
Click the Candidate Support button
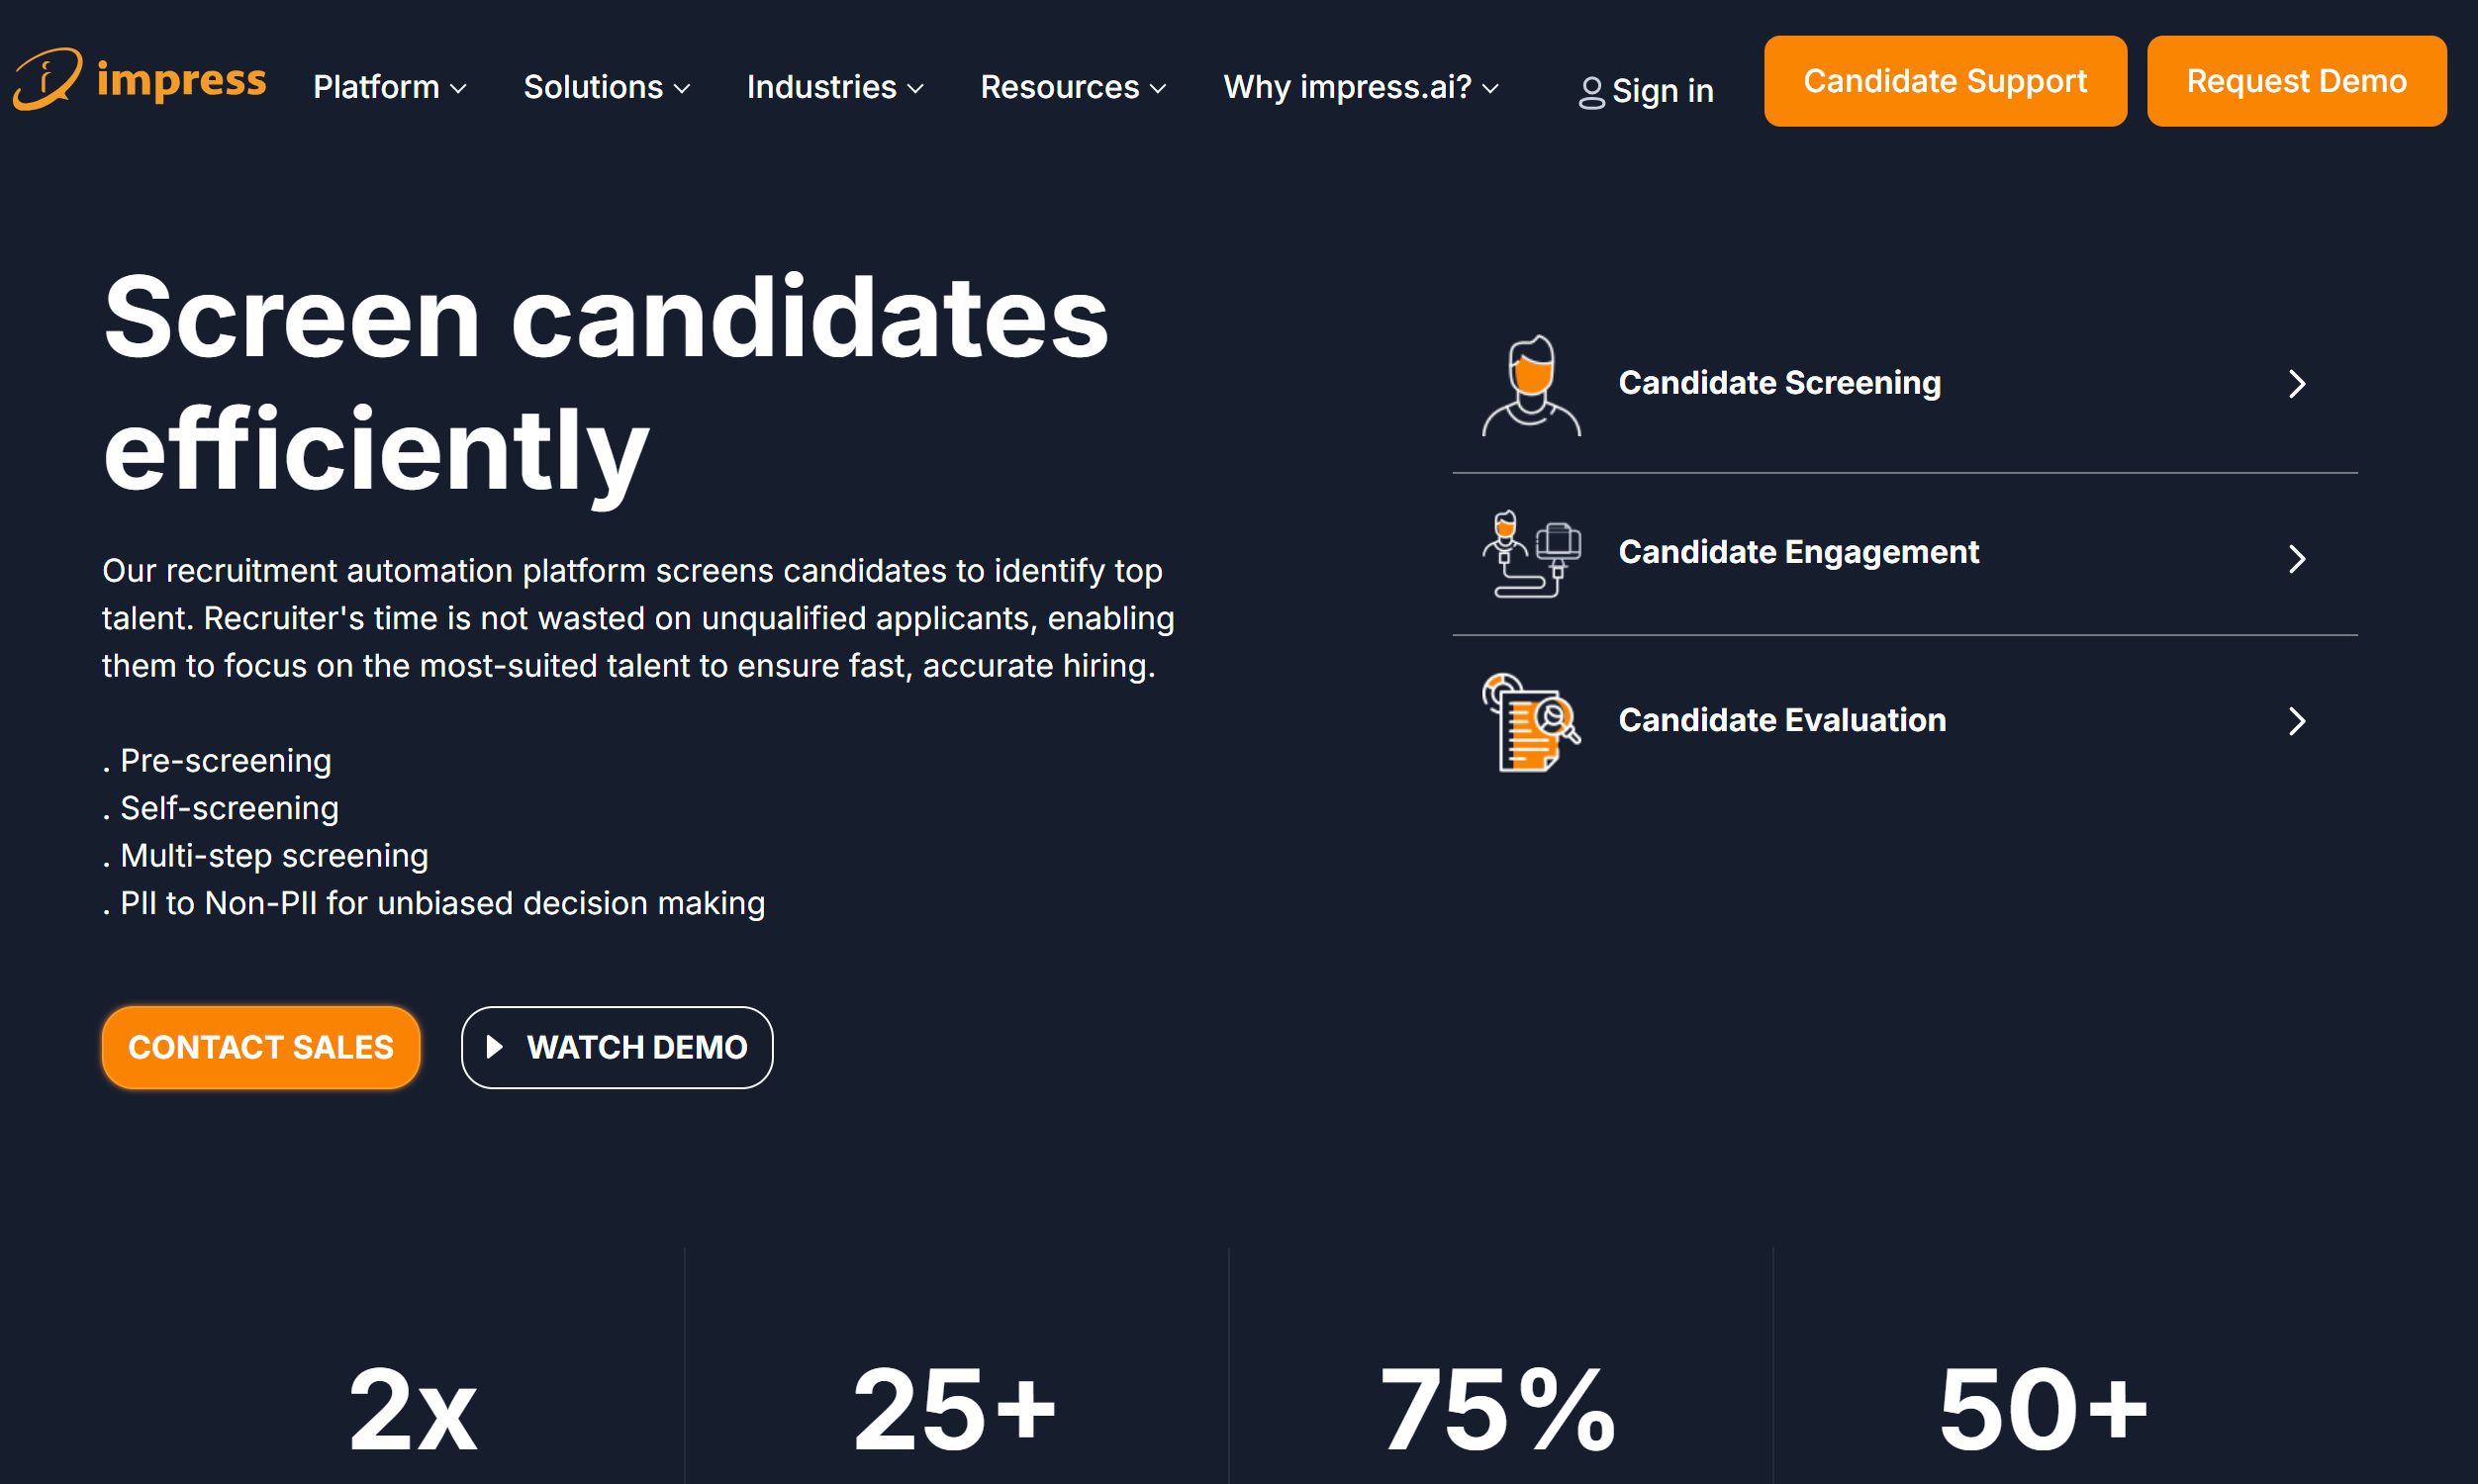[x=1945, y=81]
